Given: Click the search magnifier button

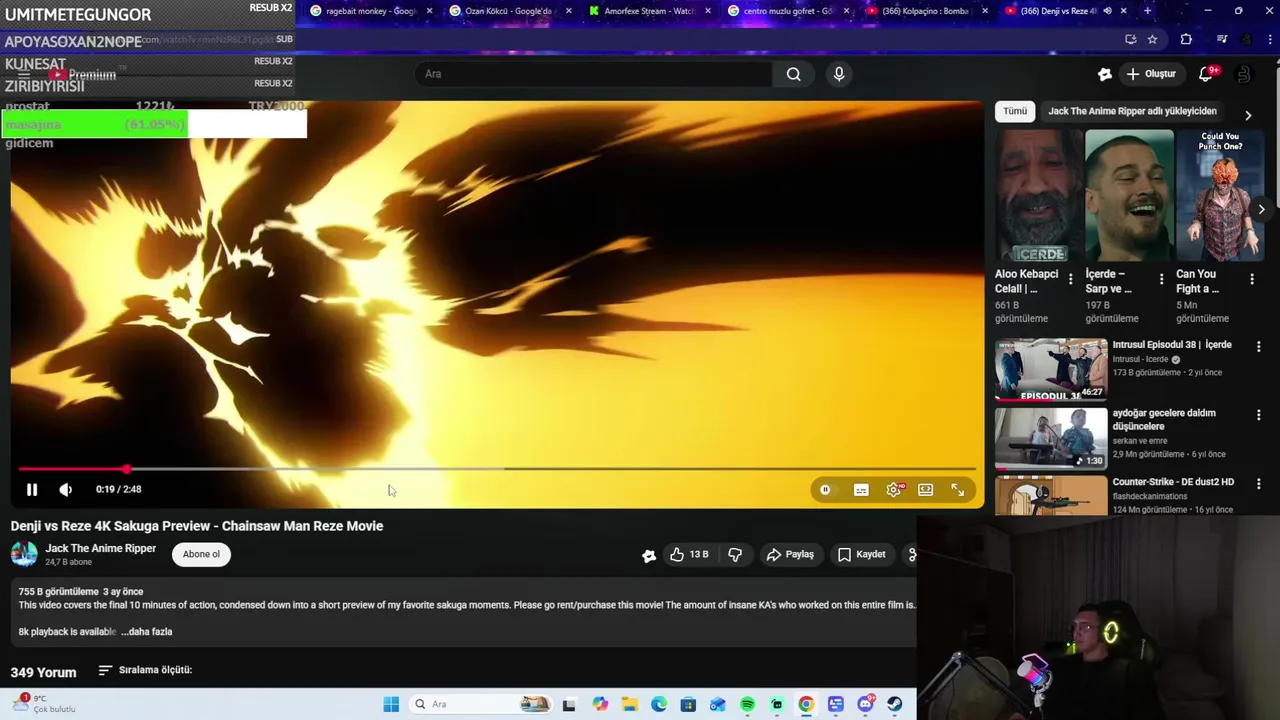Looking at the screenshot, I should click(x=793, y=74).
